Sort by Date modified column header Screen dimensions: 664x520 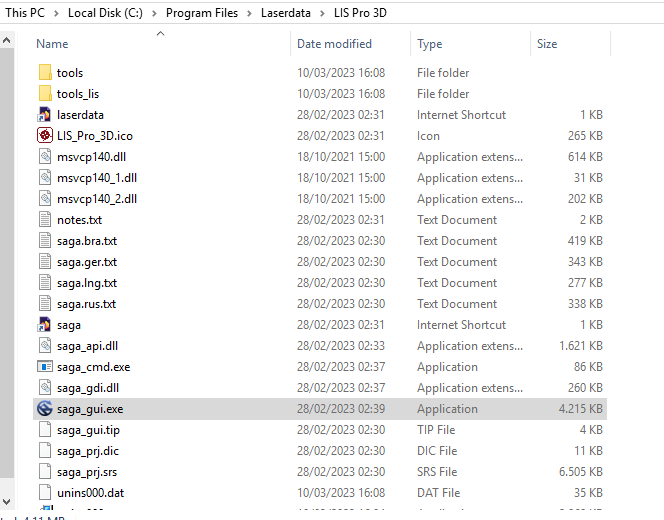(334, 44)
